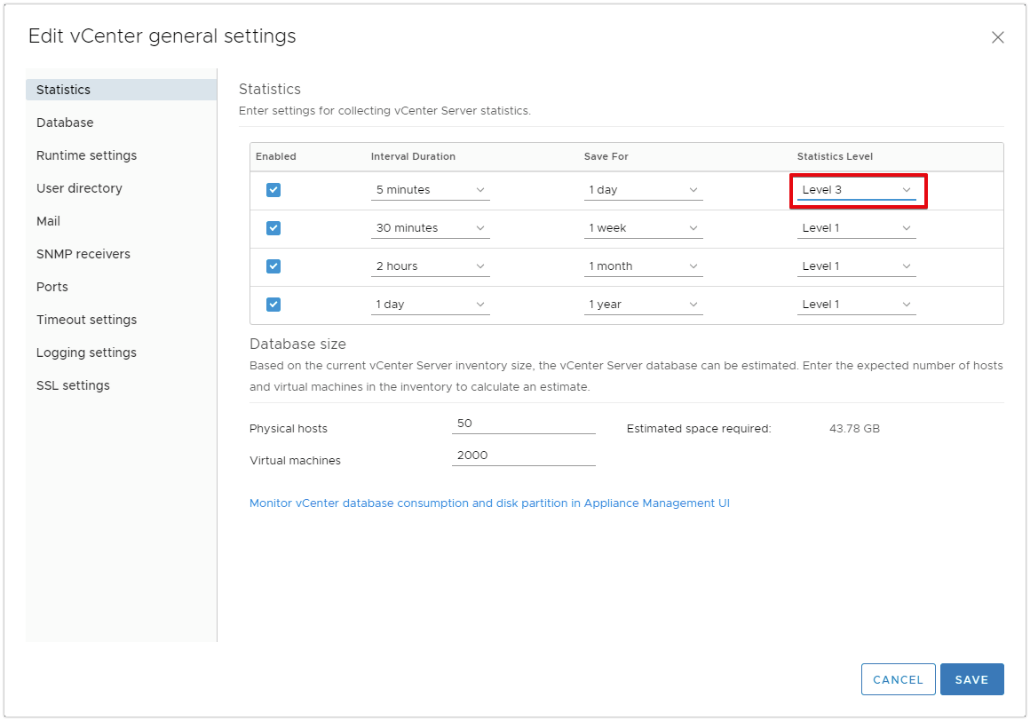The width and height of the screenshot is (1030, 721).
Task: Open the 5 minutes Interval Duration dropdown
Action: coord(430,190)
